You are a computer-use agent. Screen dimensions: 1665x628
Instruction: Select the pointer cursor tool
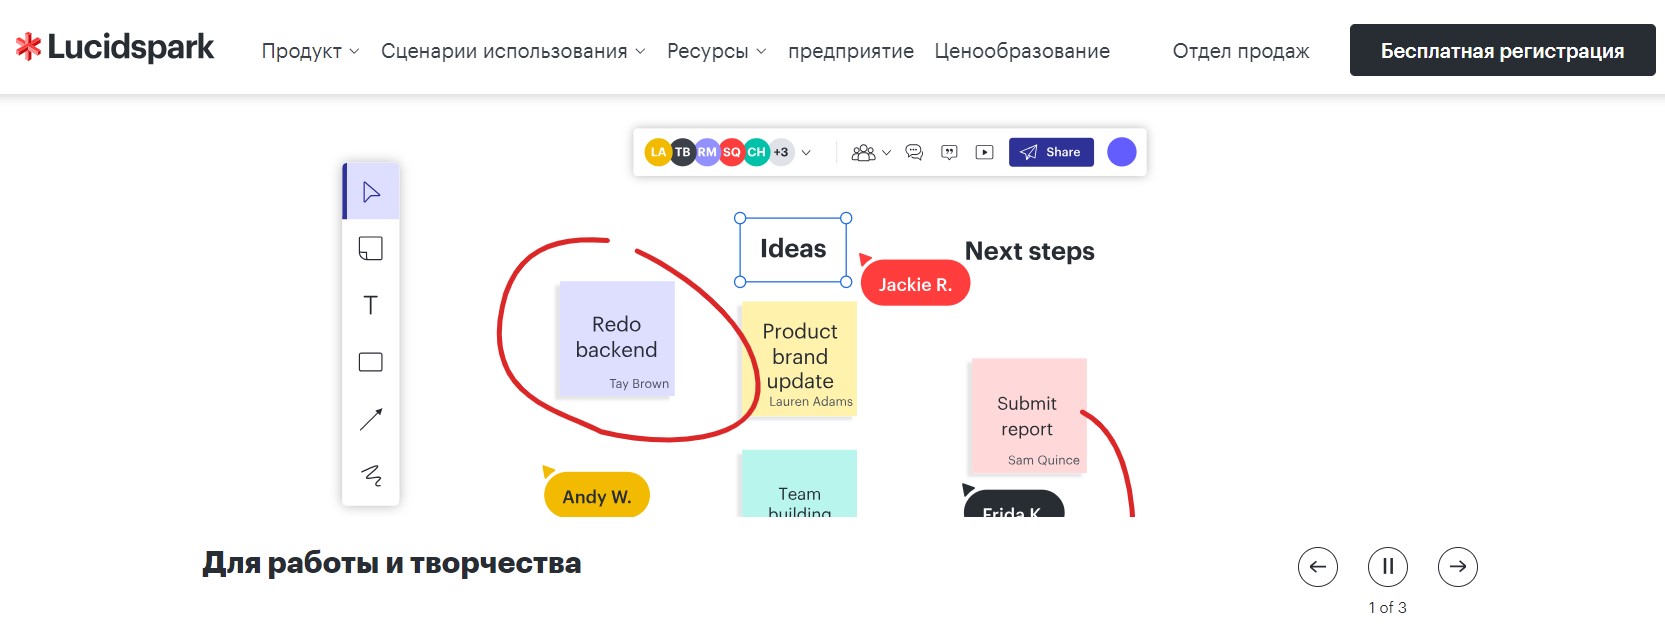coord(371,192)
